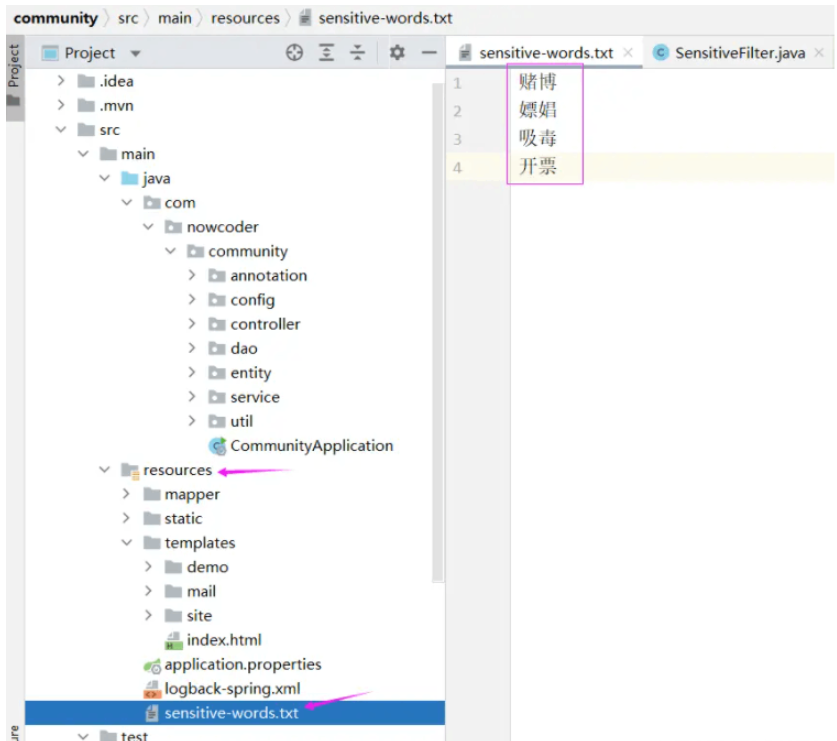Expand the .idea folder
Viewport: 837px width, 741px height.
[x=62, y=81]
